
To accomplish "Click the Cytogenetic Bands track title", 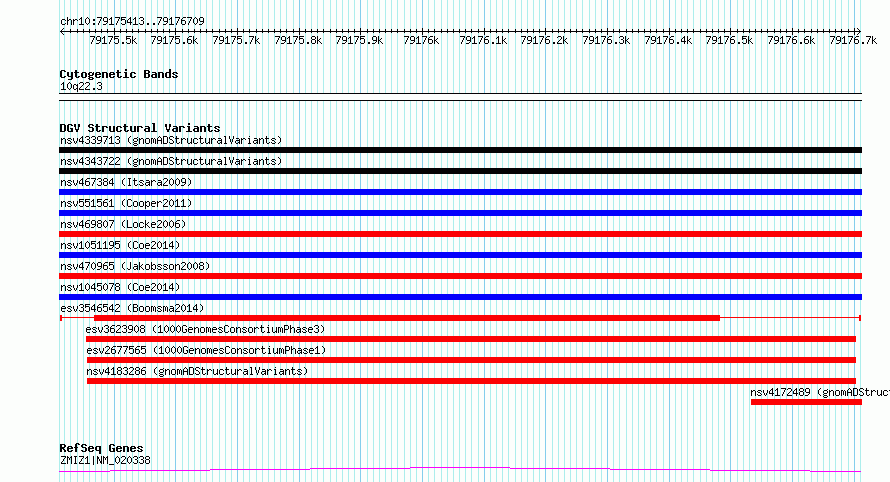I will [119, 74].
